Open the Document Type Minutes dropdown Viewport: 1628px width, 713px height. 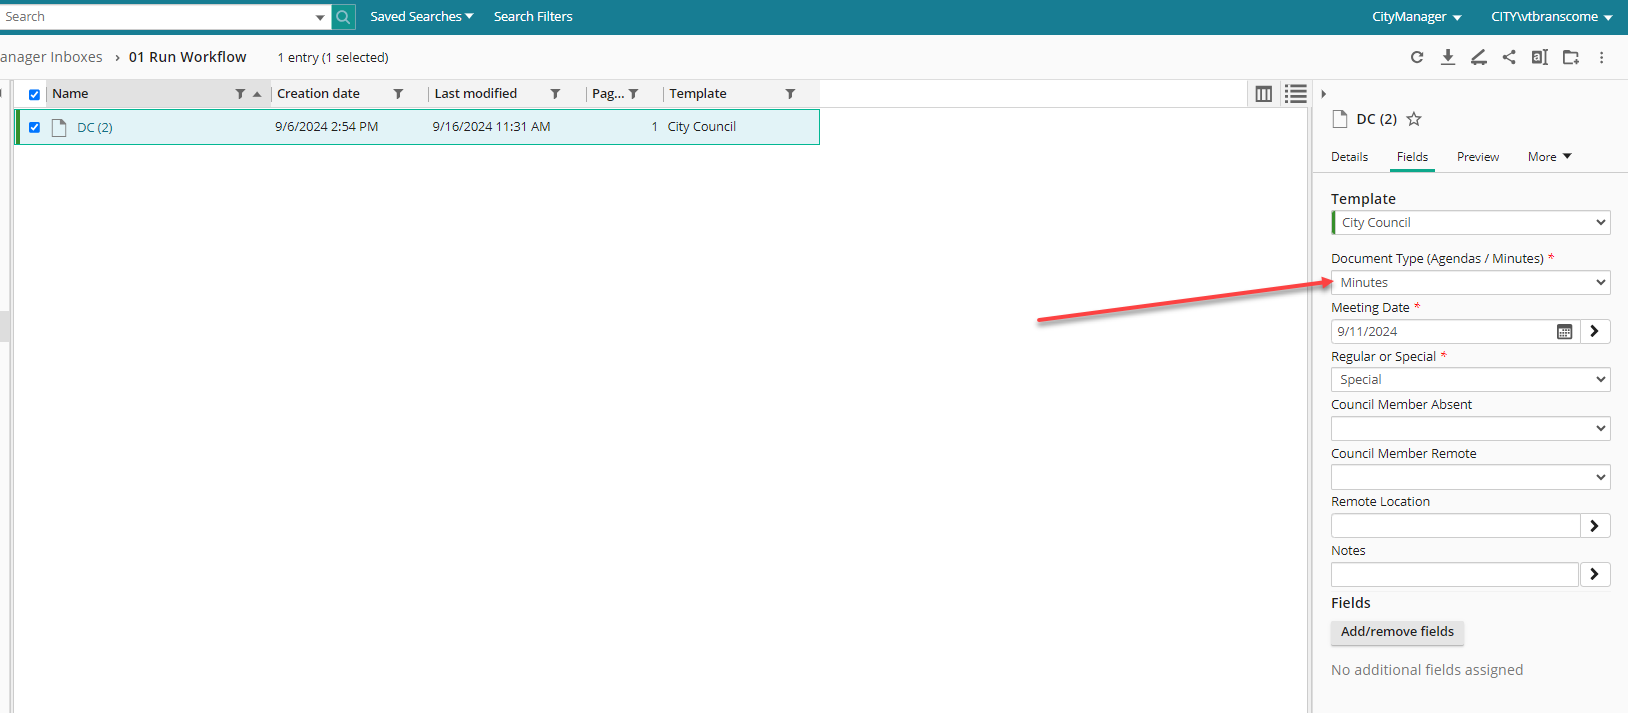(x=1471, y=283)
